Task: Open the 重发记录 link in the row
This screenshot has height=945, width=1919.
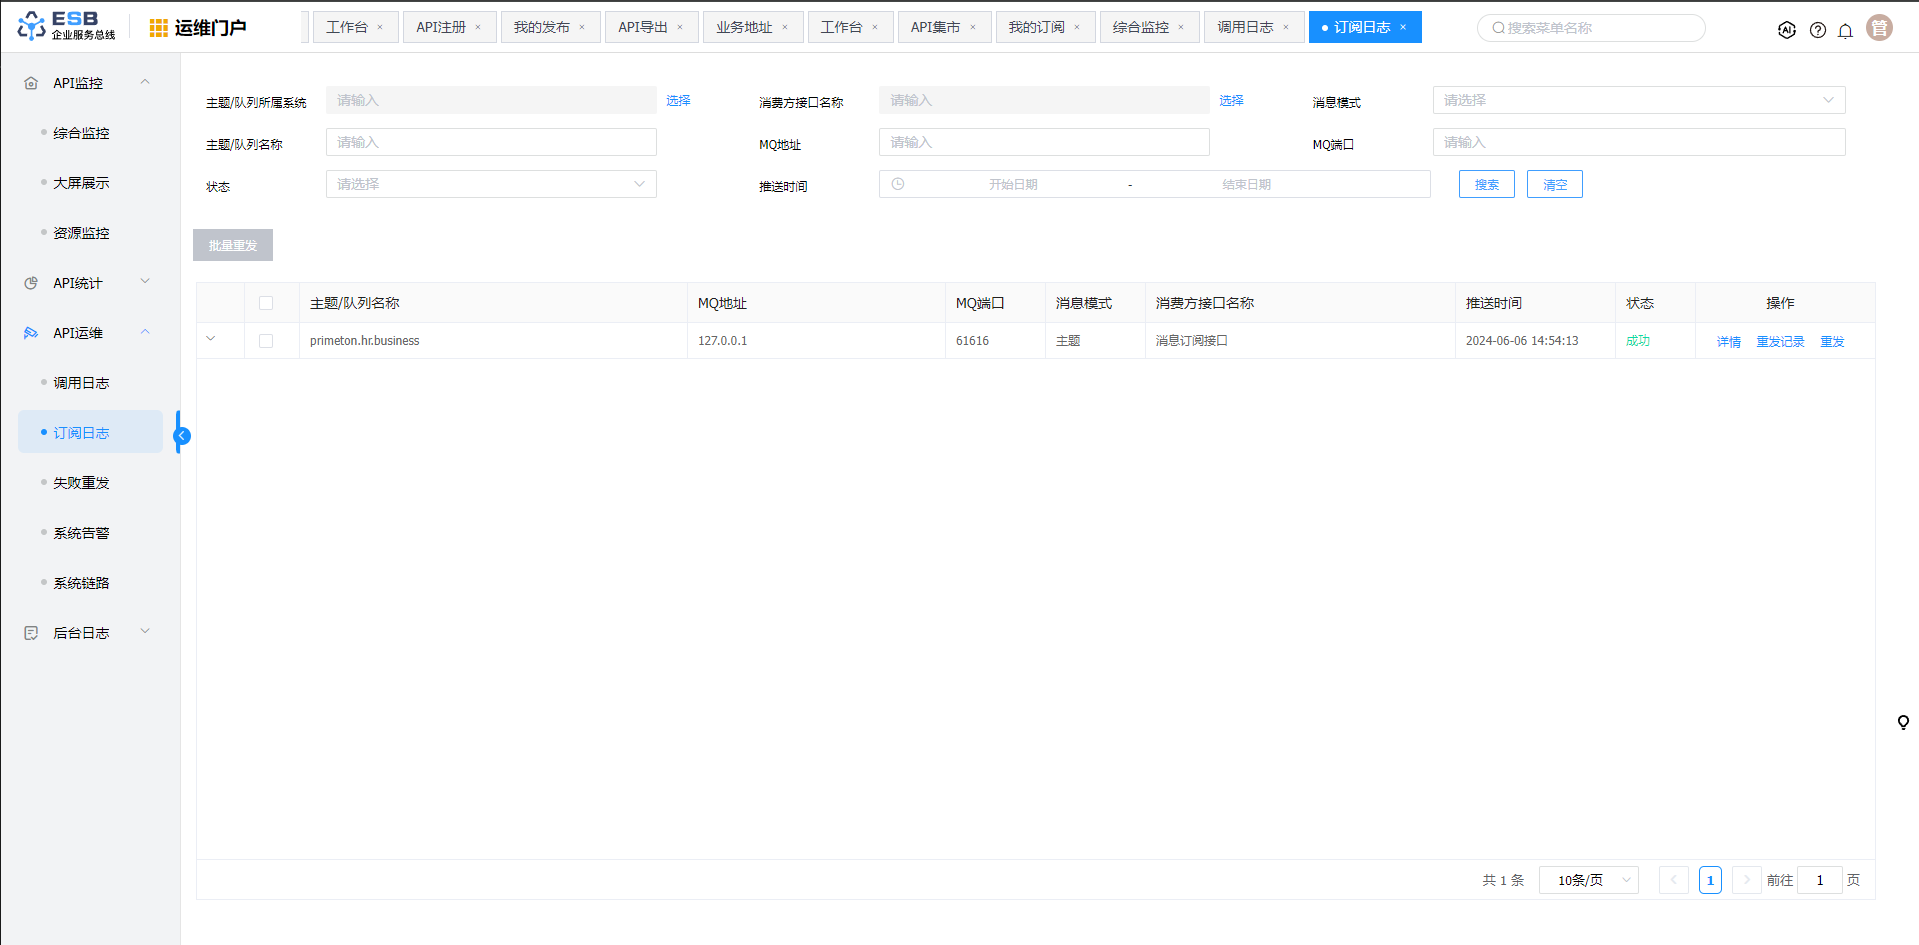Action: tap(1780, 342)
